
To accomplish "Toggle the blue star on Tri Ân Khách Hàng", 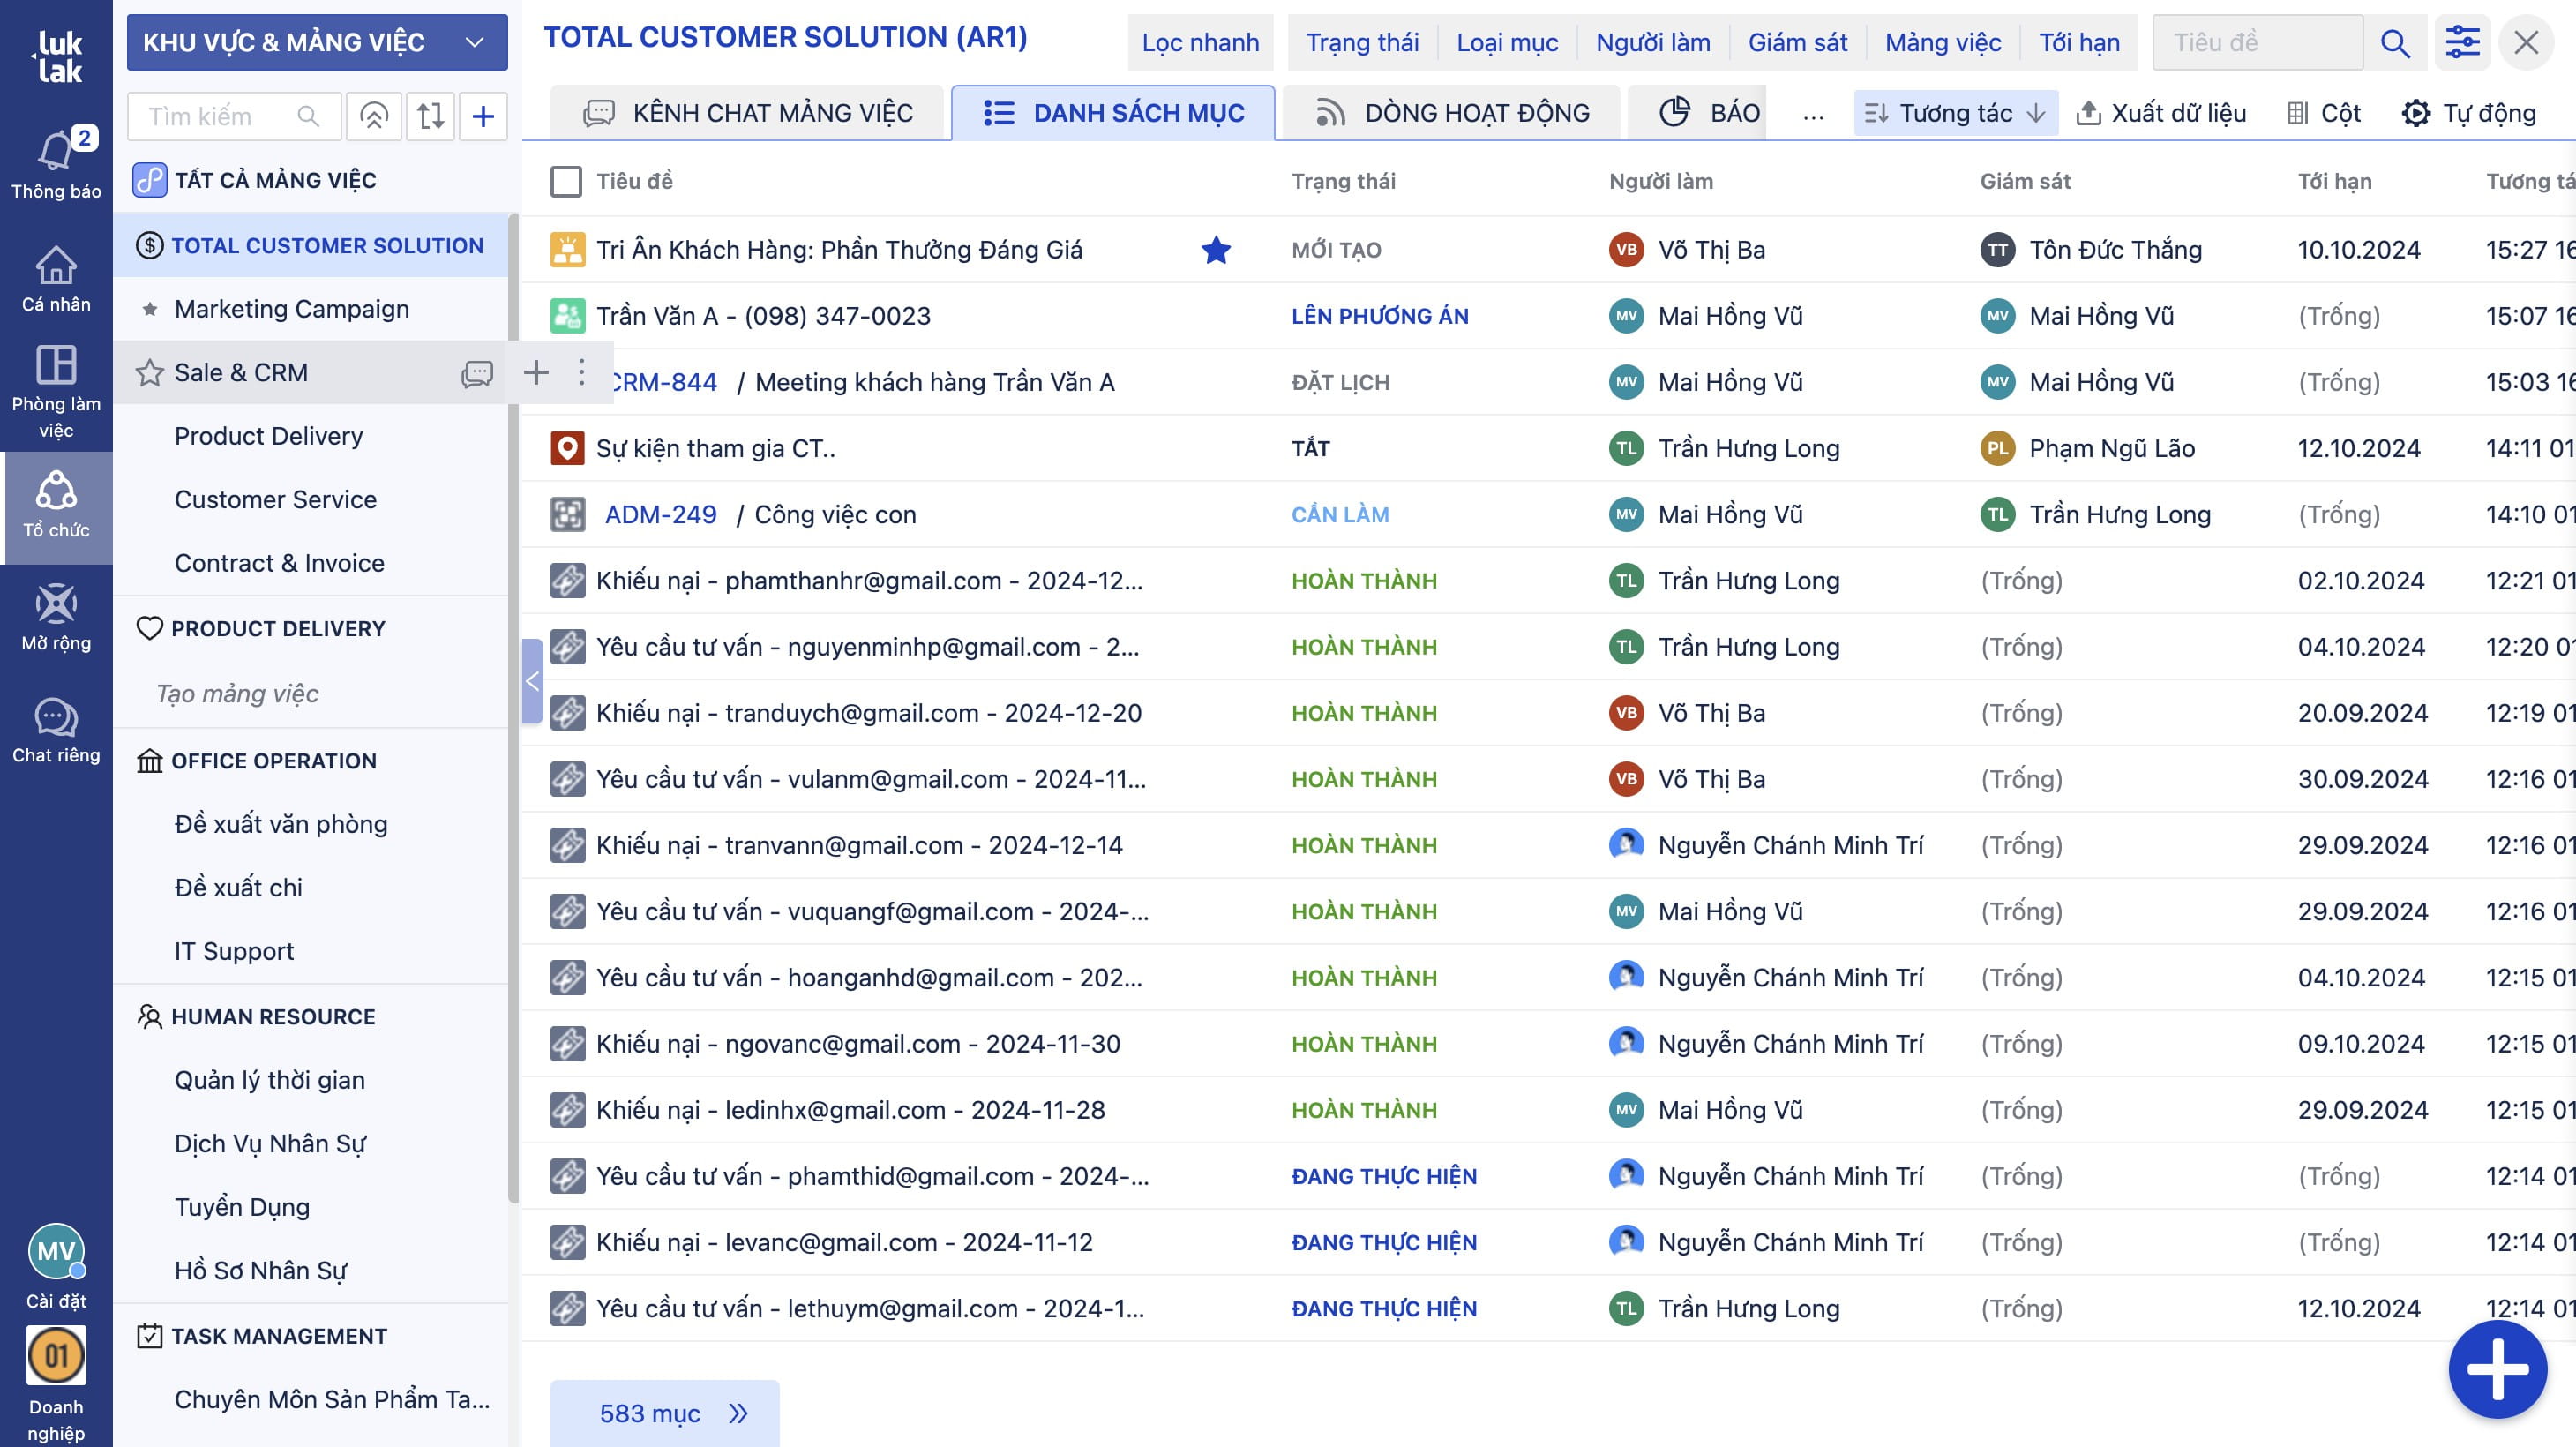I will pos(1216,250).
